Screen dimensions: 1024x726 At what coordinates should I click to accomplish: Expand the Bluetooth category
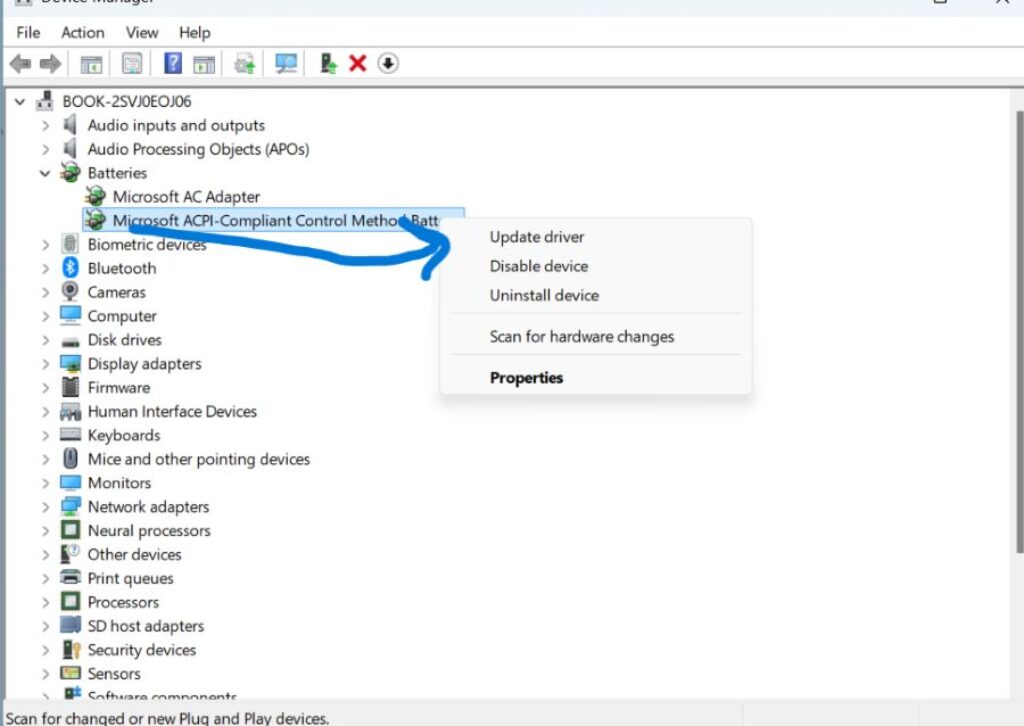click(45, 268)
